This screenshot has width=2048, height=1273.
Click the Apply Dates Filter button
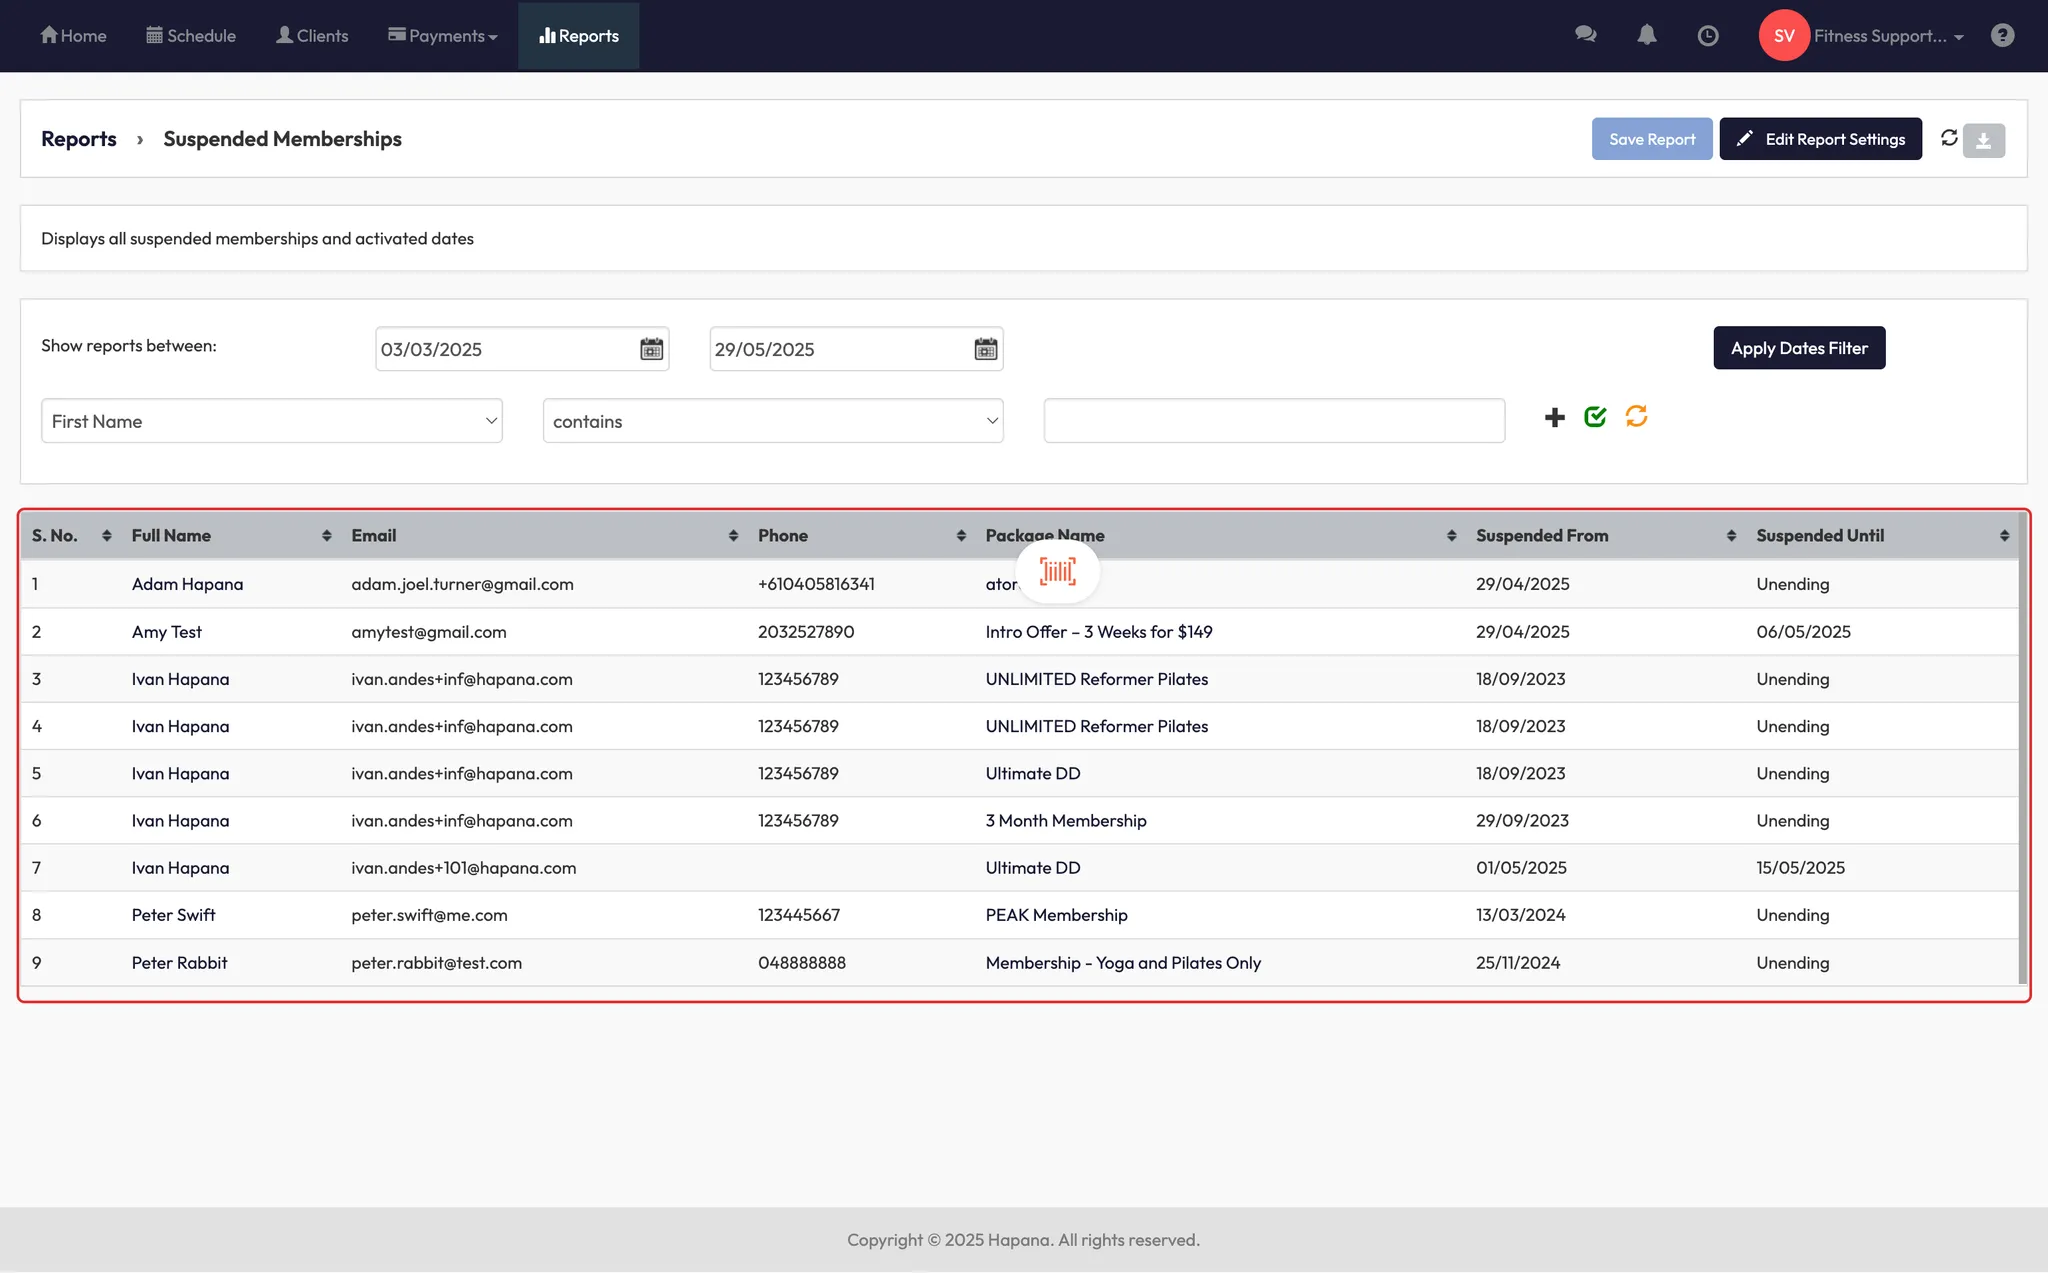tap(1798, 348)
